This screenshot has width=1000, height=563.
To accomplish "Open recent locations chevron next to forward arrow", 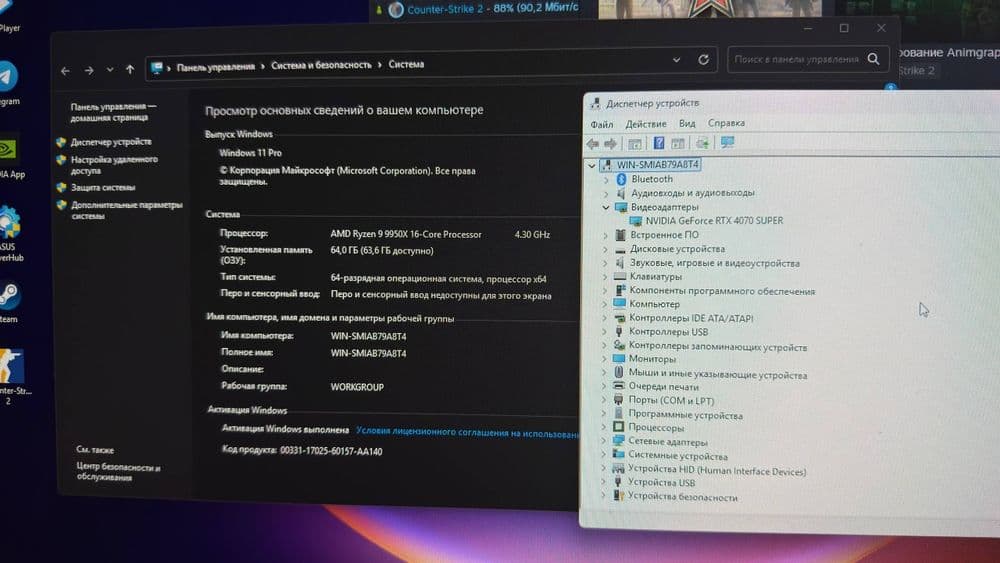I will [110, 69].
